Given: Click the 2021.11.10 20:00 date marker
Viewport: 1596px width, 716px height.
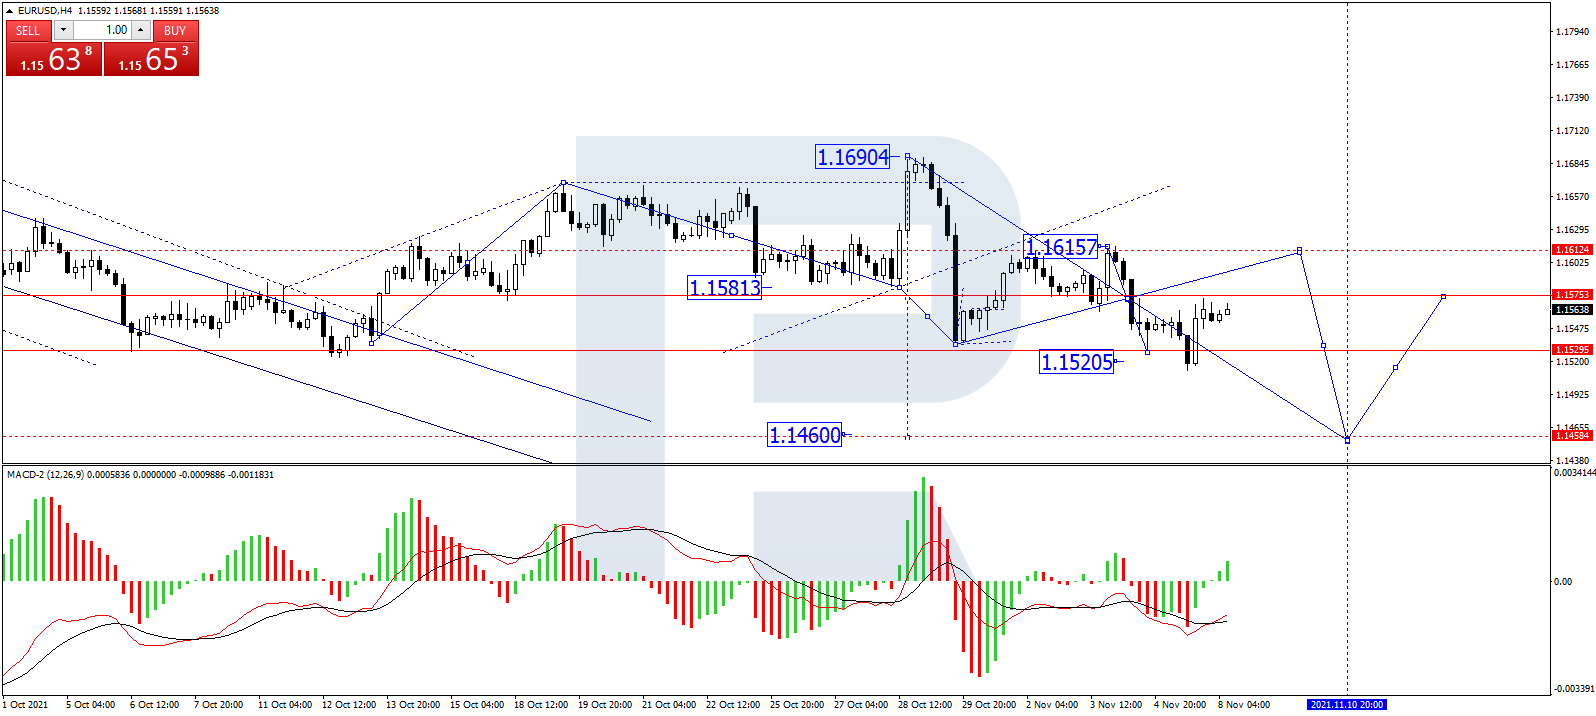Looking at the screenshot, I should click(1347, 705).
